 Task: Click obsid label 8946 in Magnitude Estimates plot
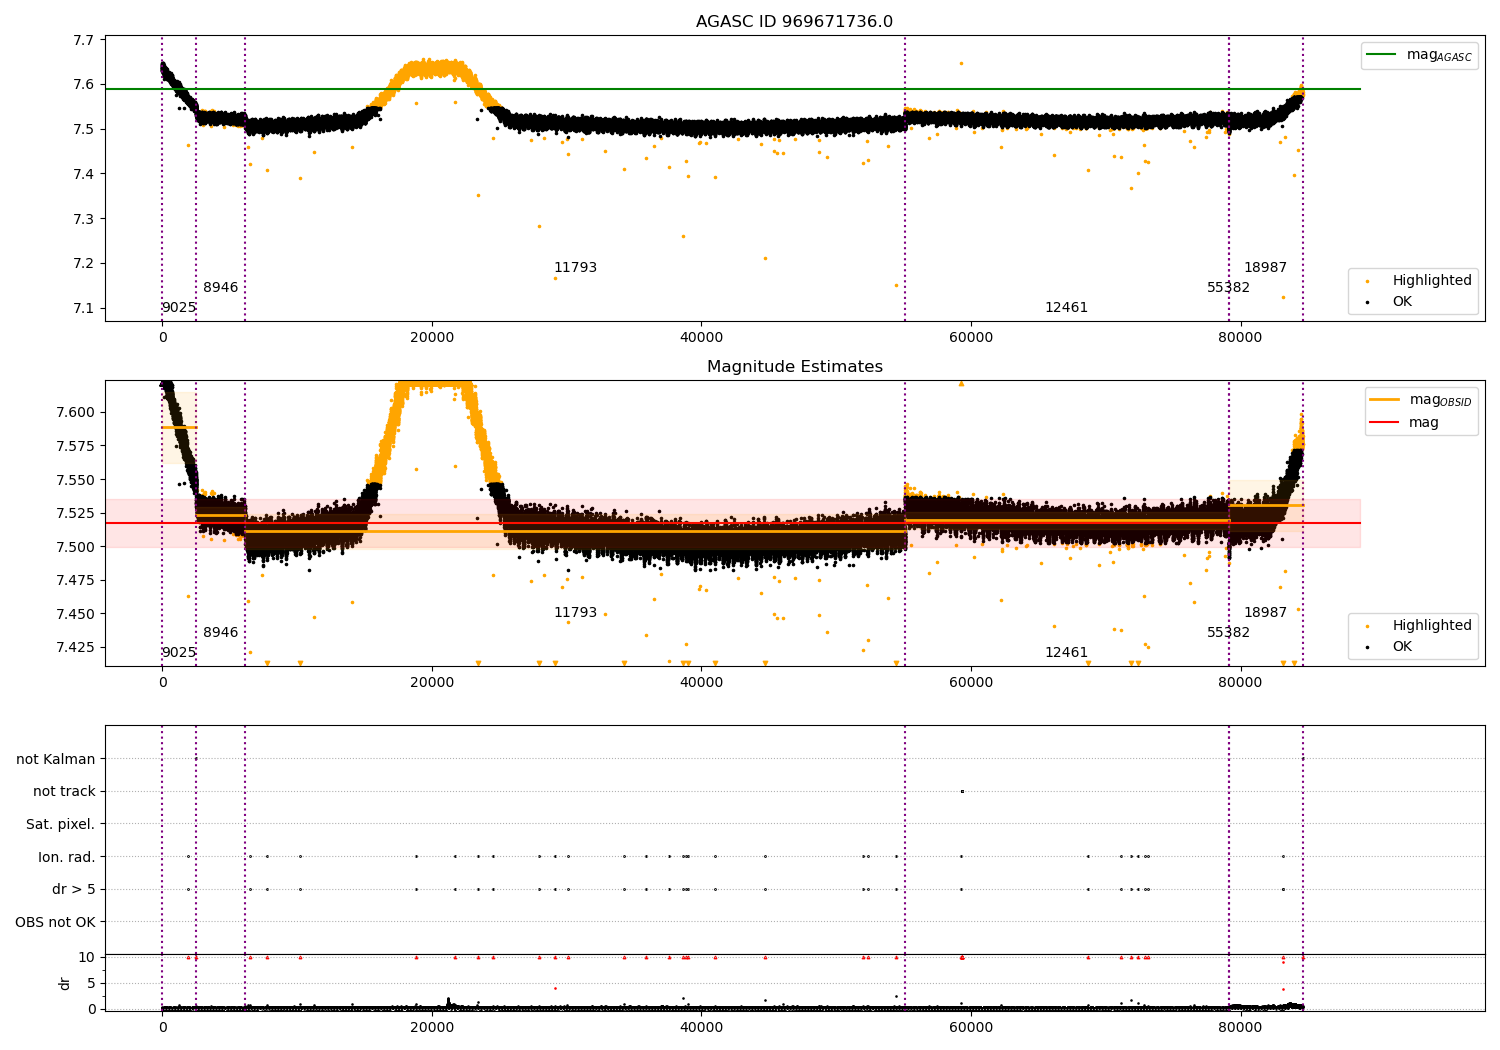pyautogui.click(x=221, y=632)
